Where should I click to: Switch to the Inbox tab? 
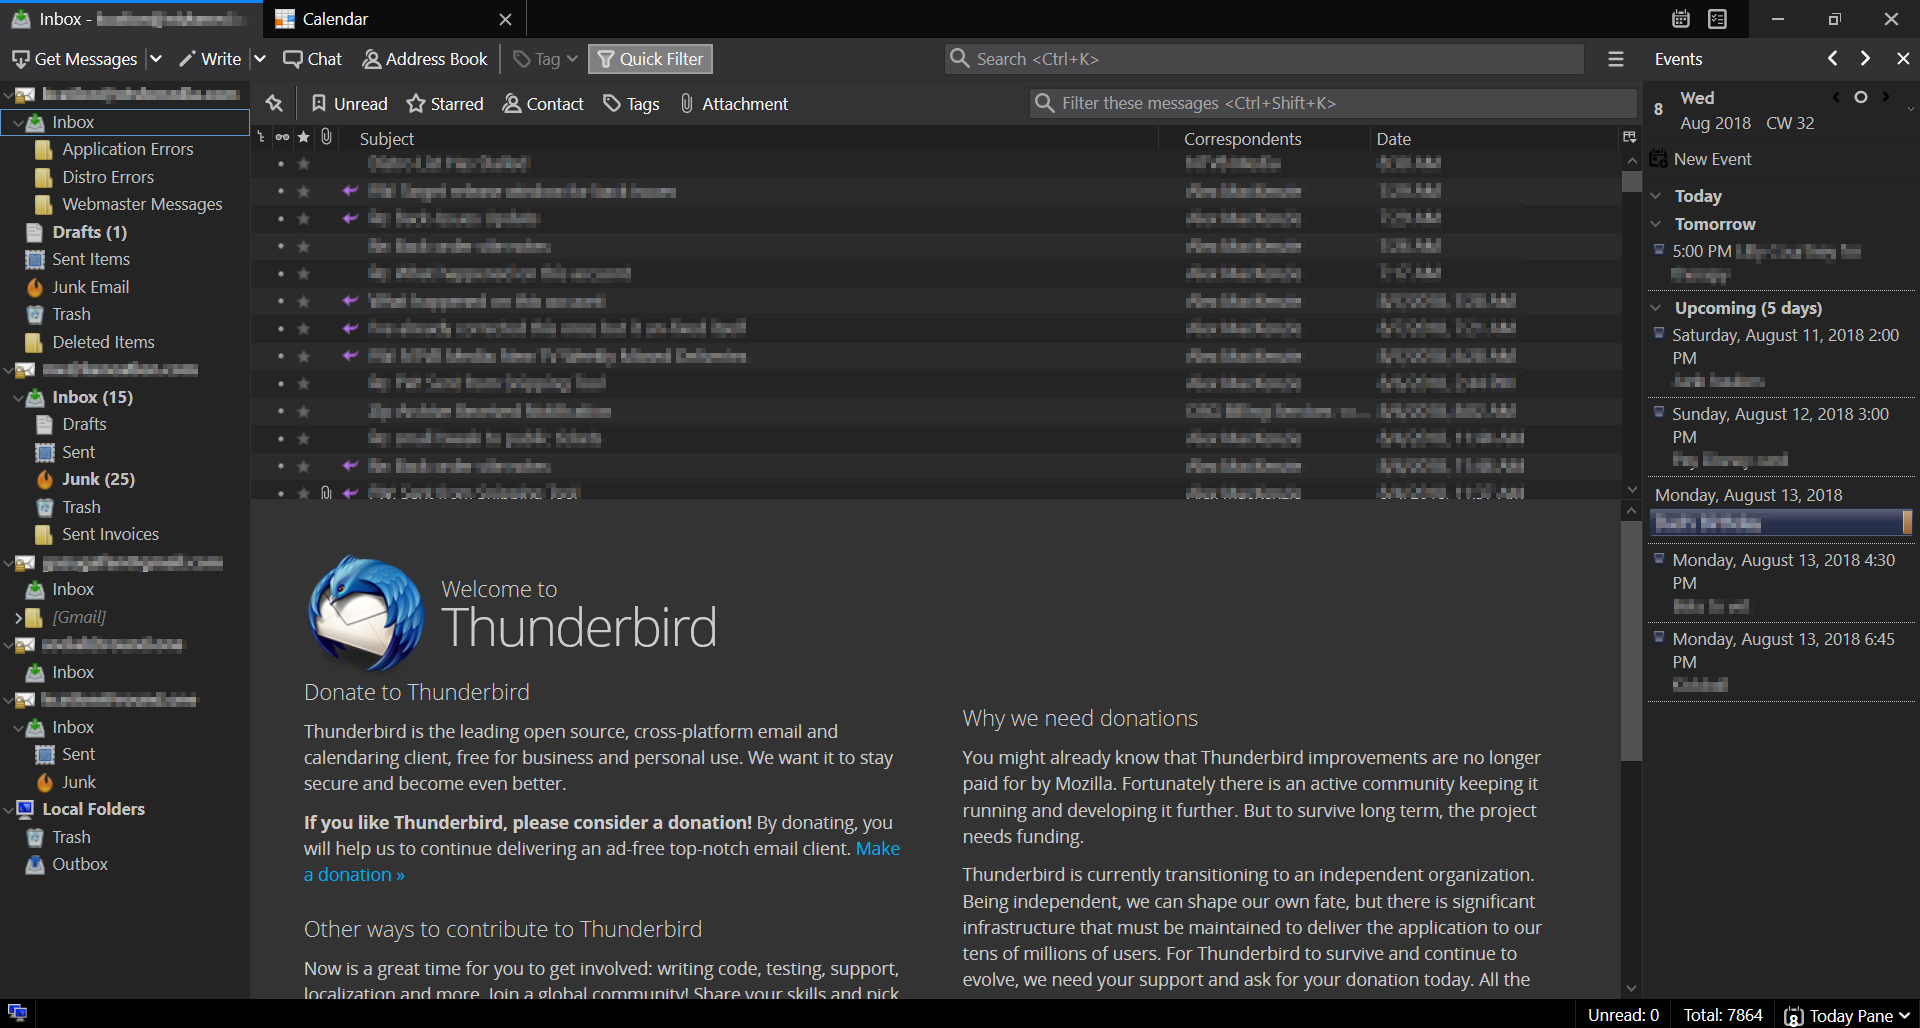[130, 19]
